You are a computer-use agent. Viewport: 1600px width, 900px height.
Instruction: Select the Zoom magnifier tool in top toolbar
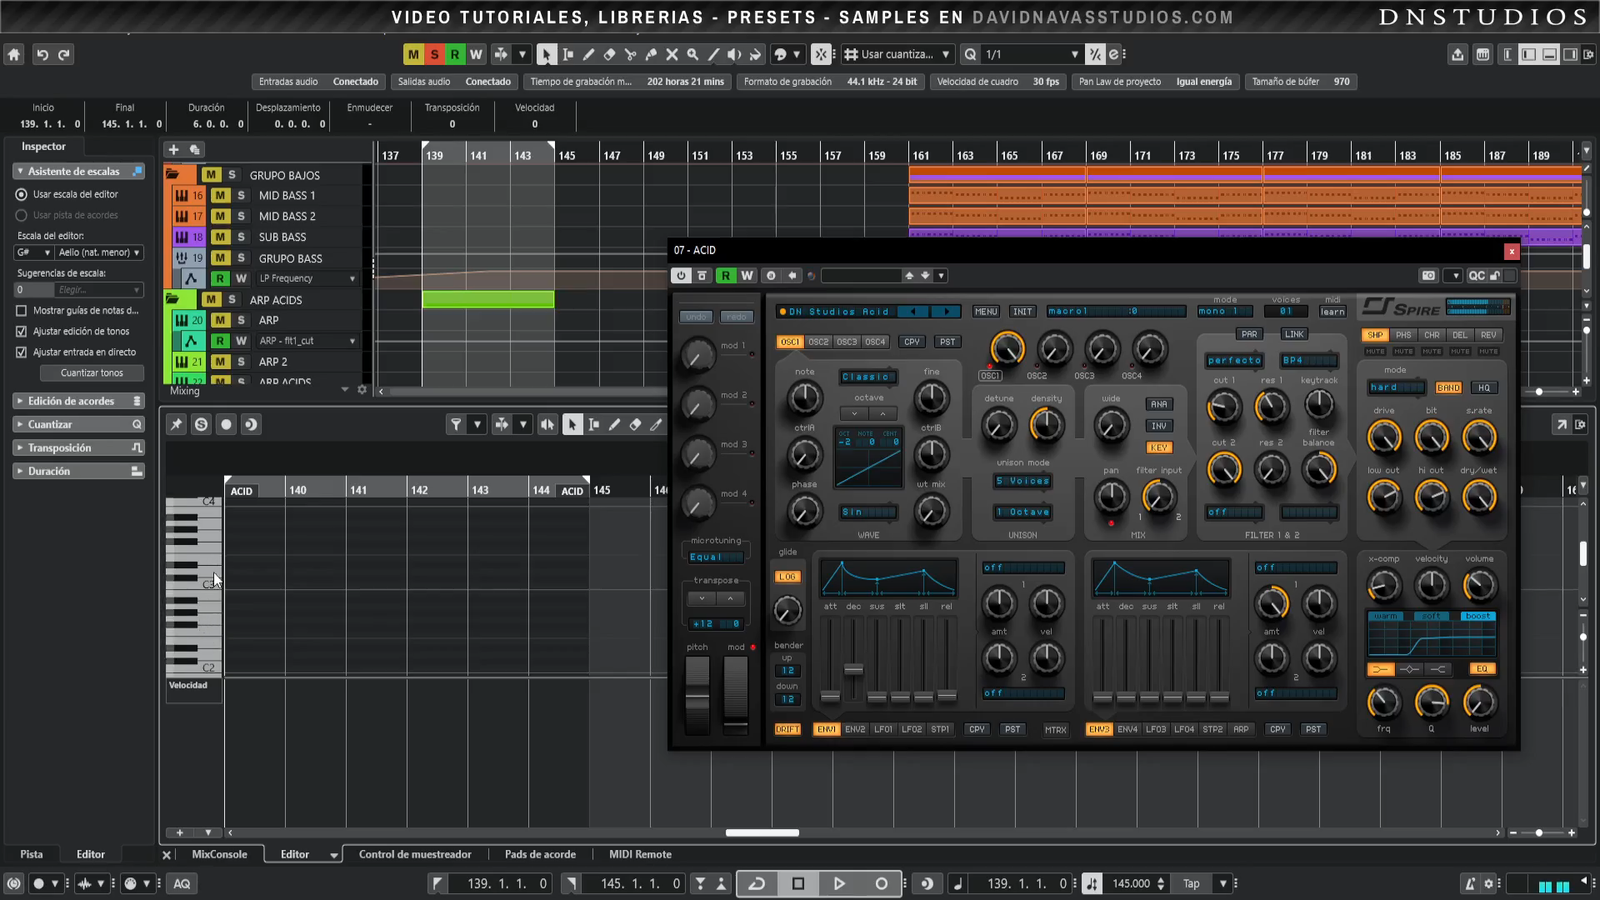(692, 55)
